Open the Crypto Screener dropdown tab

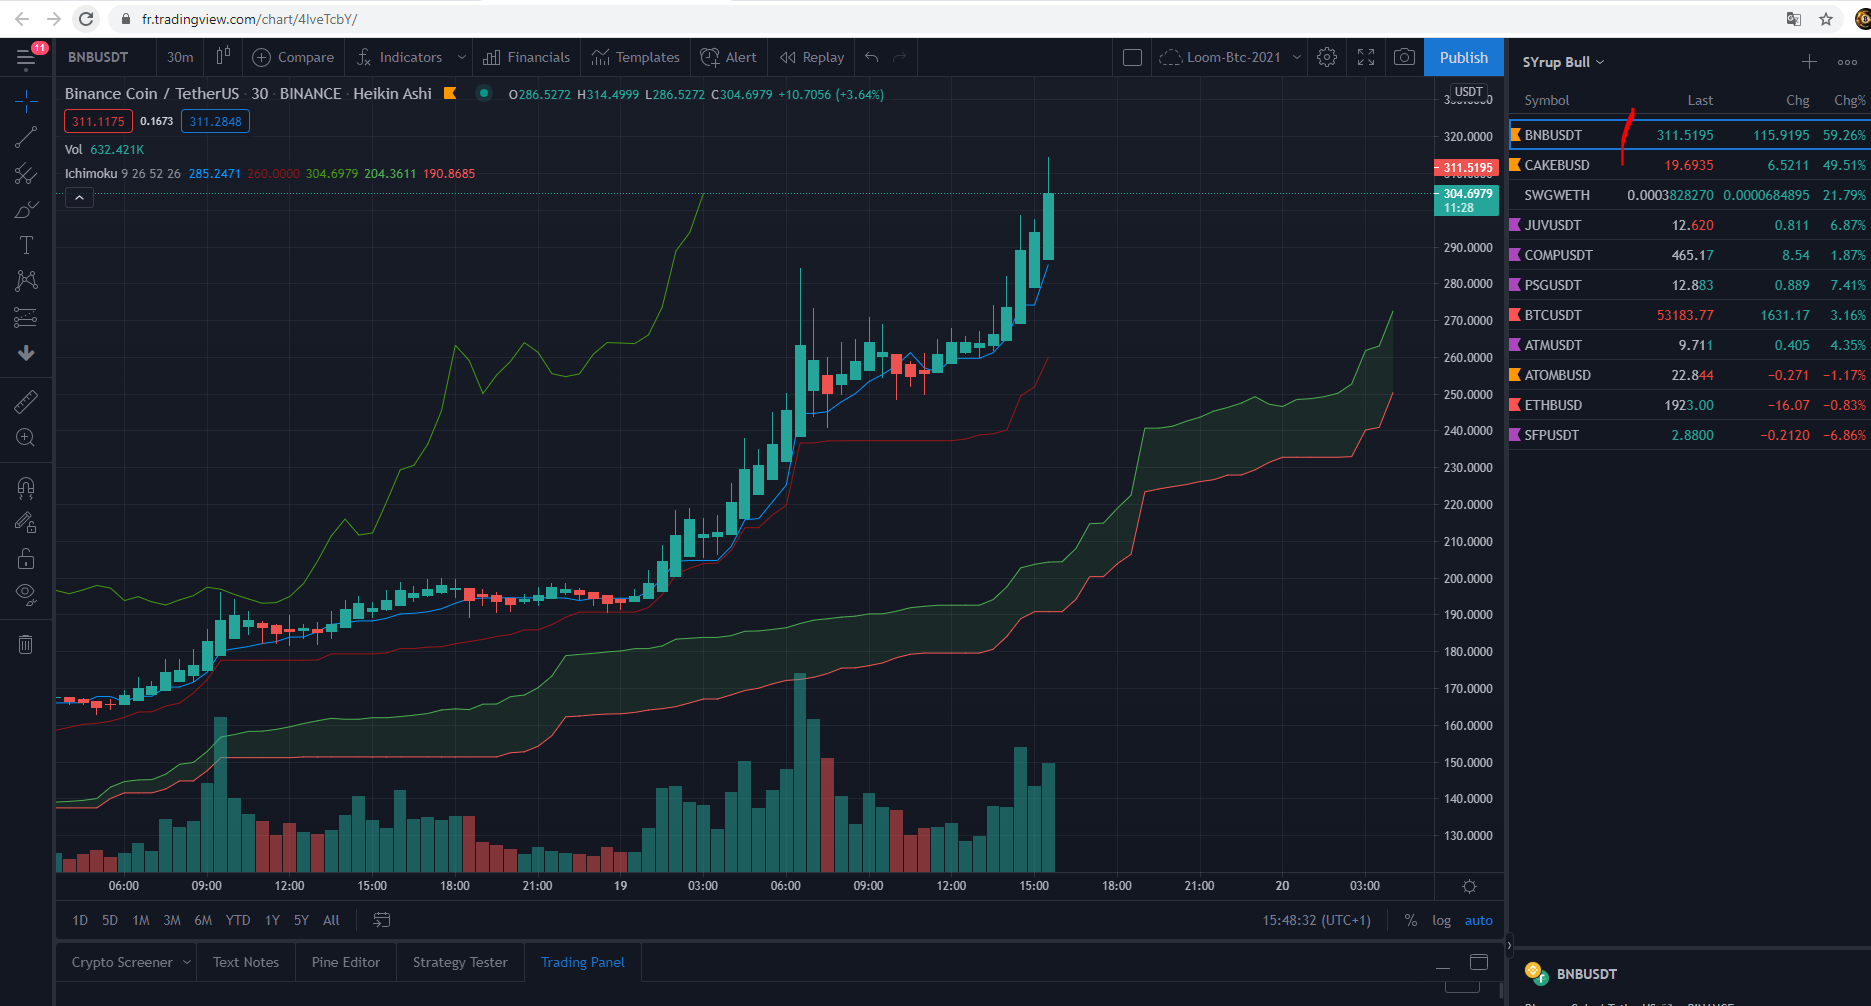130,962
